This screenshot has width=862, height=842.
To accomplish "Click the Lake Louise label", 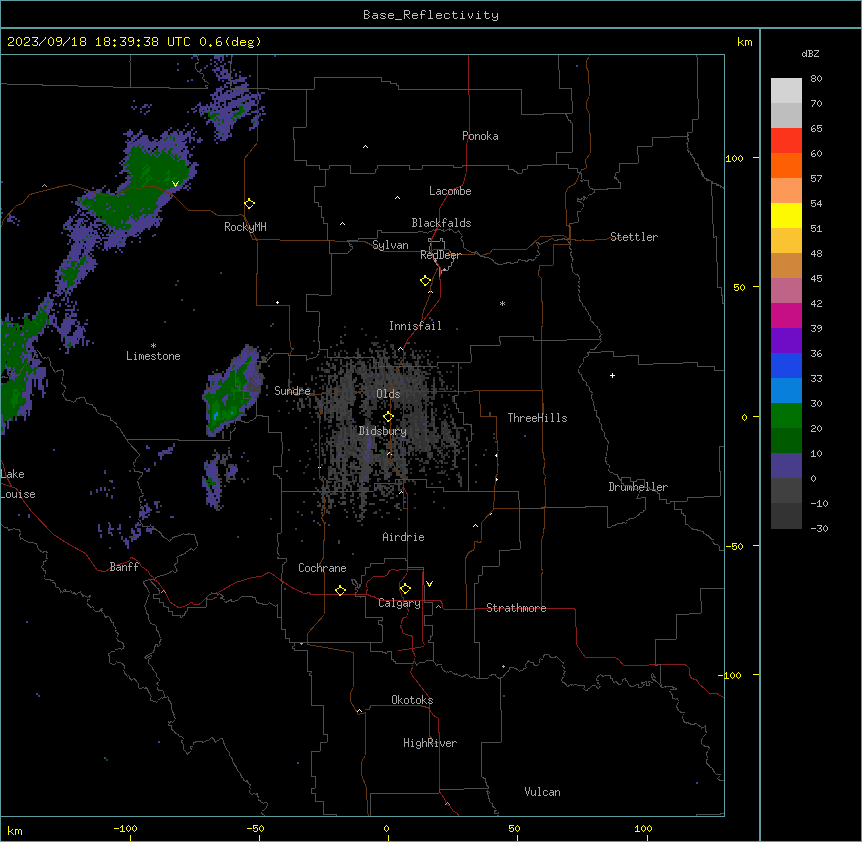I will point(18,484).
